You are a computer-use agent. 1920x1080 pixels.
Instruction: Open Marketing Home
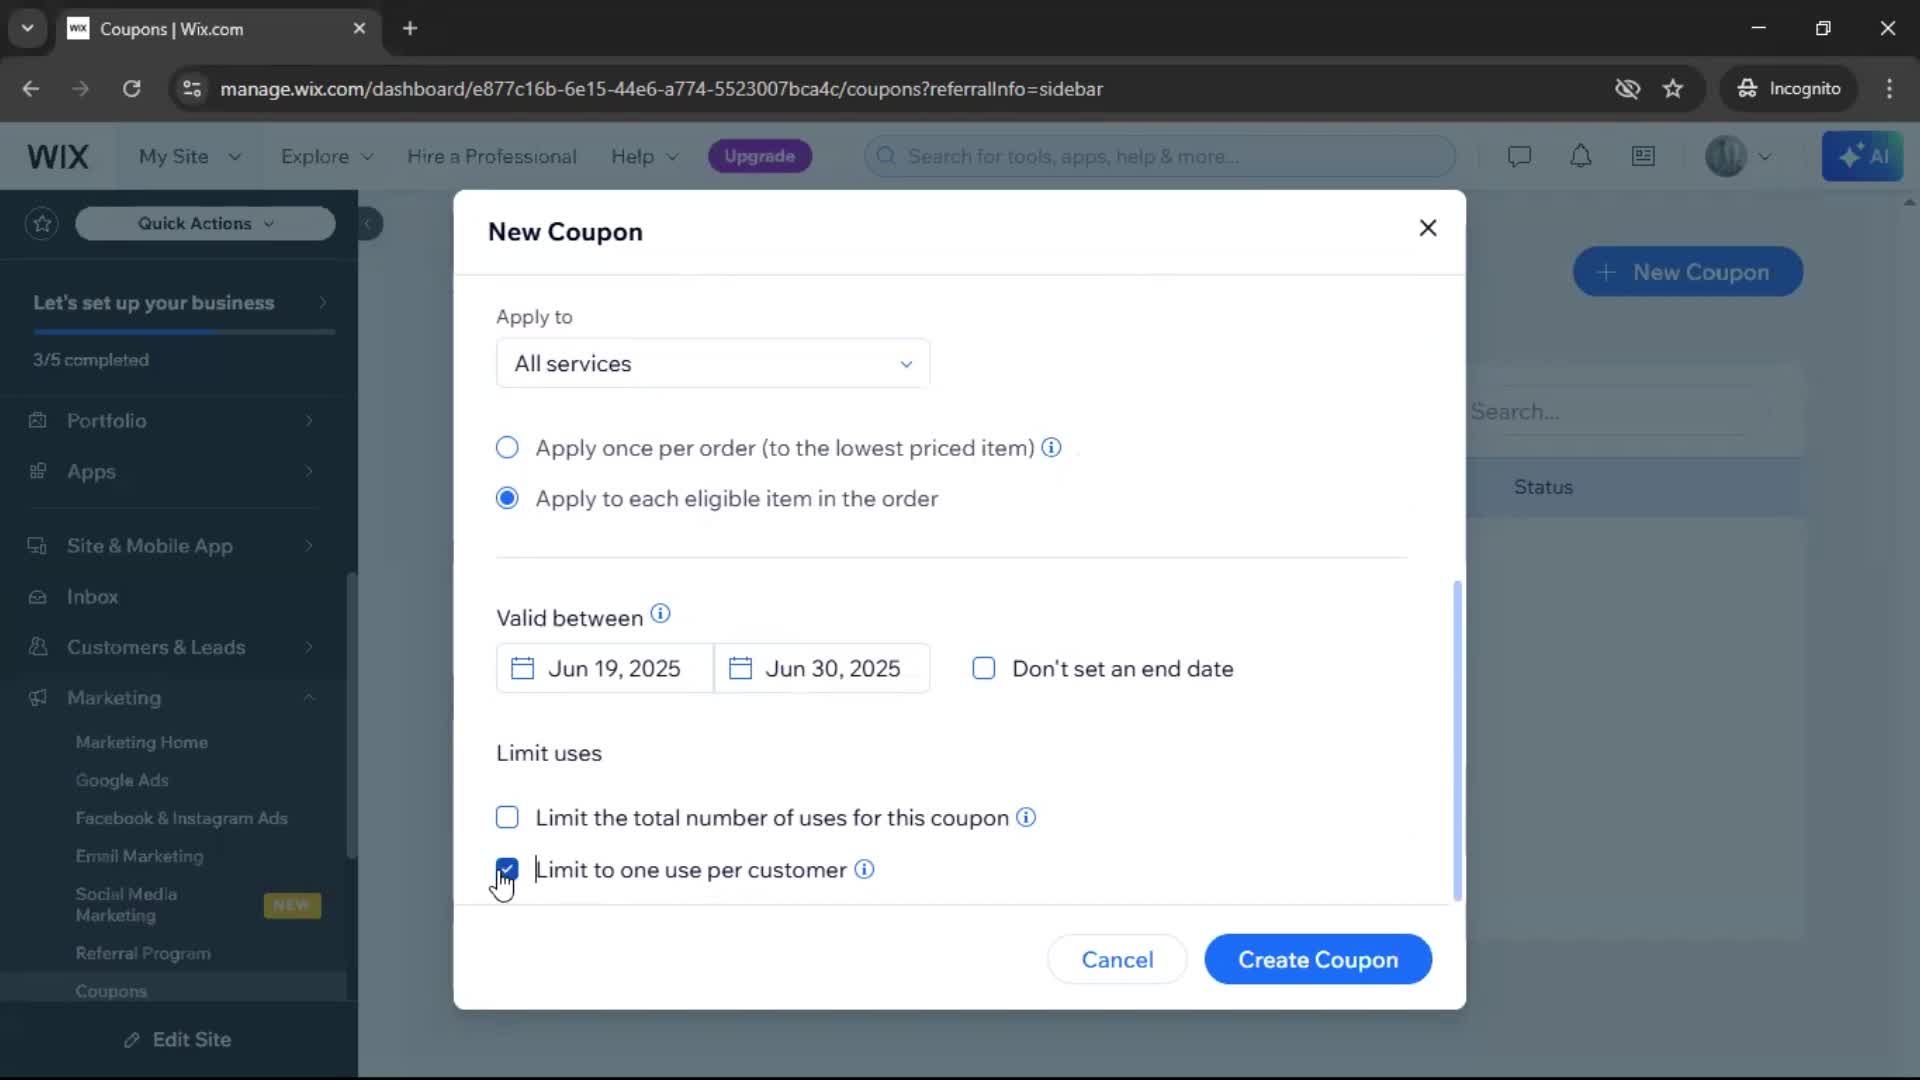(142, 742)
